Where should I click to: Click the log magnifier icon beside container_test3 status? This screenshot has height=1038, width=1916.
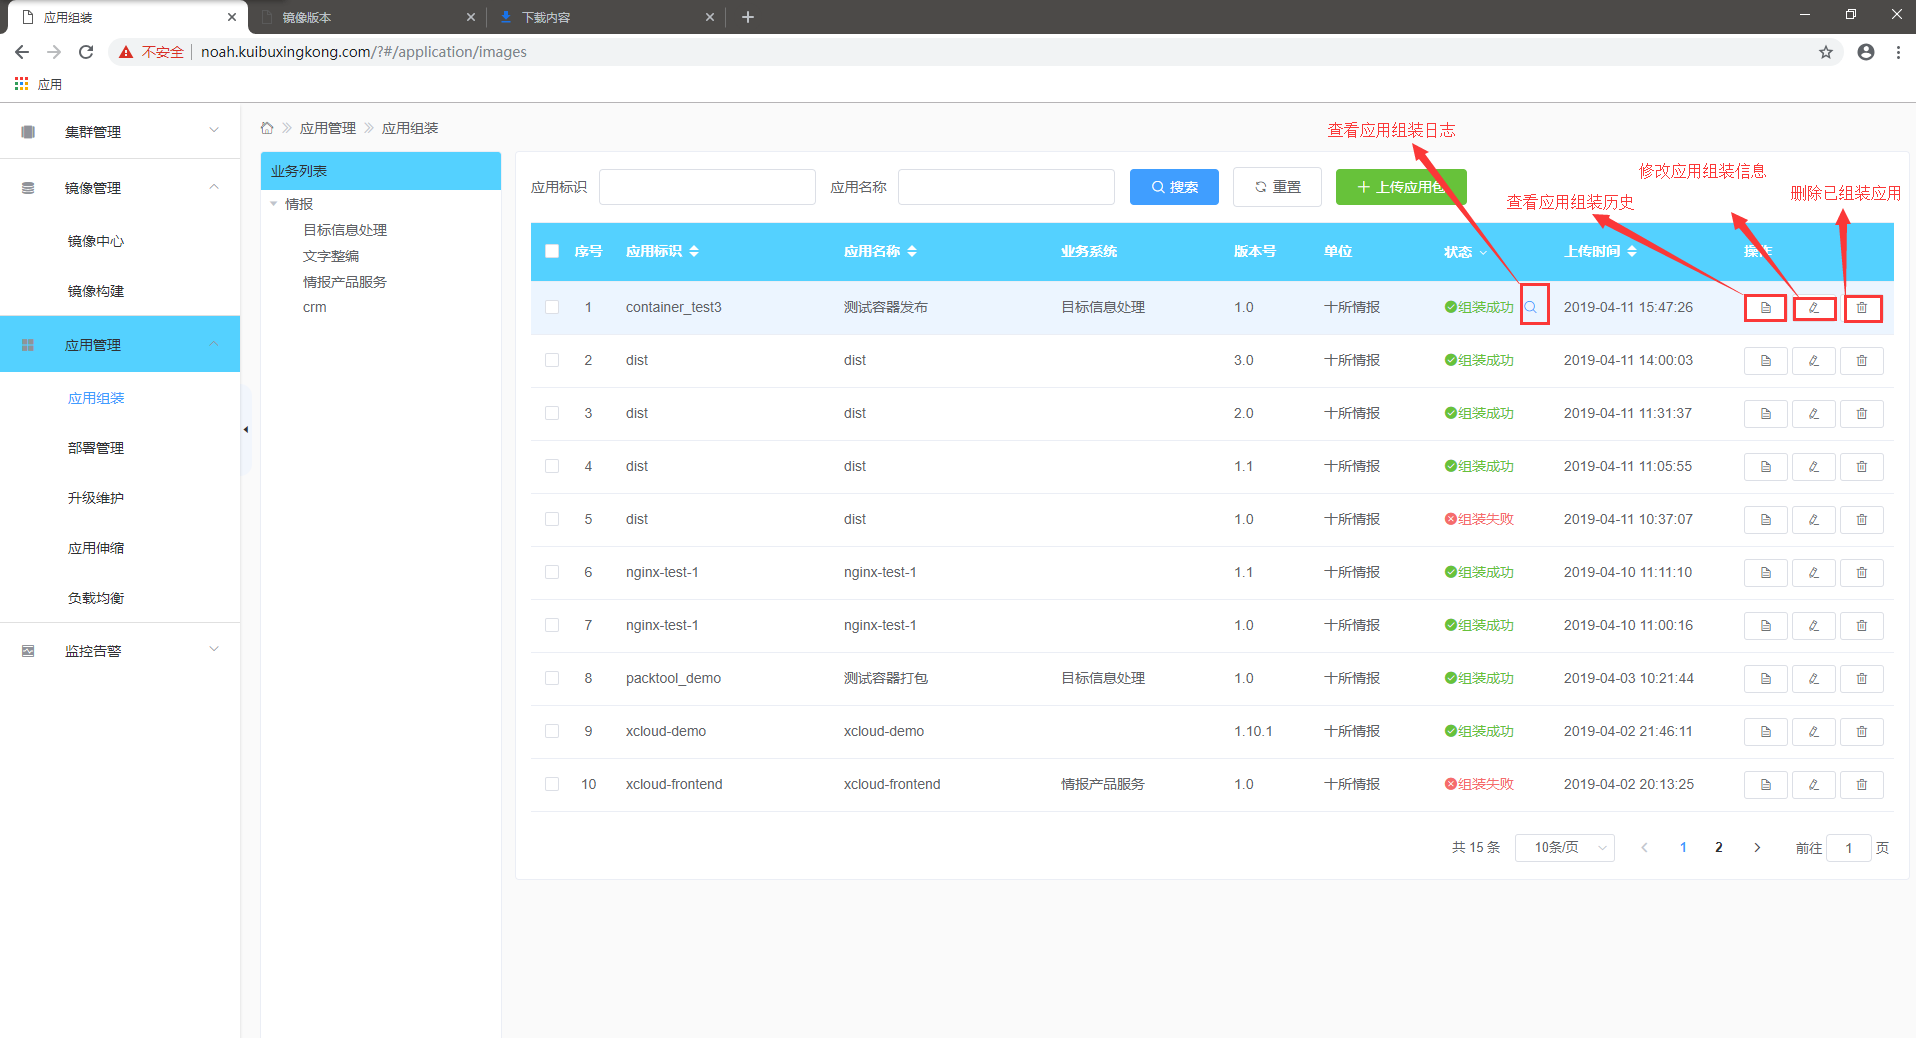[x=1531, y=307]
